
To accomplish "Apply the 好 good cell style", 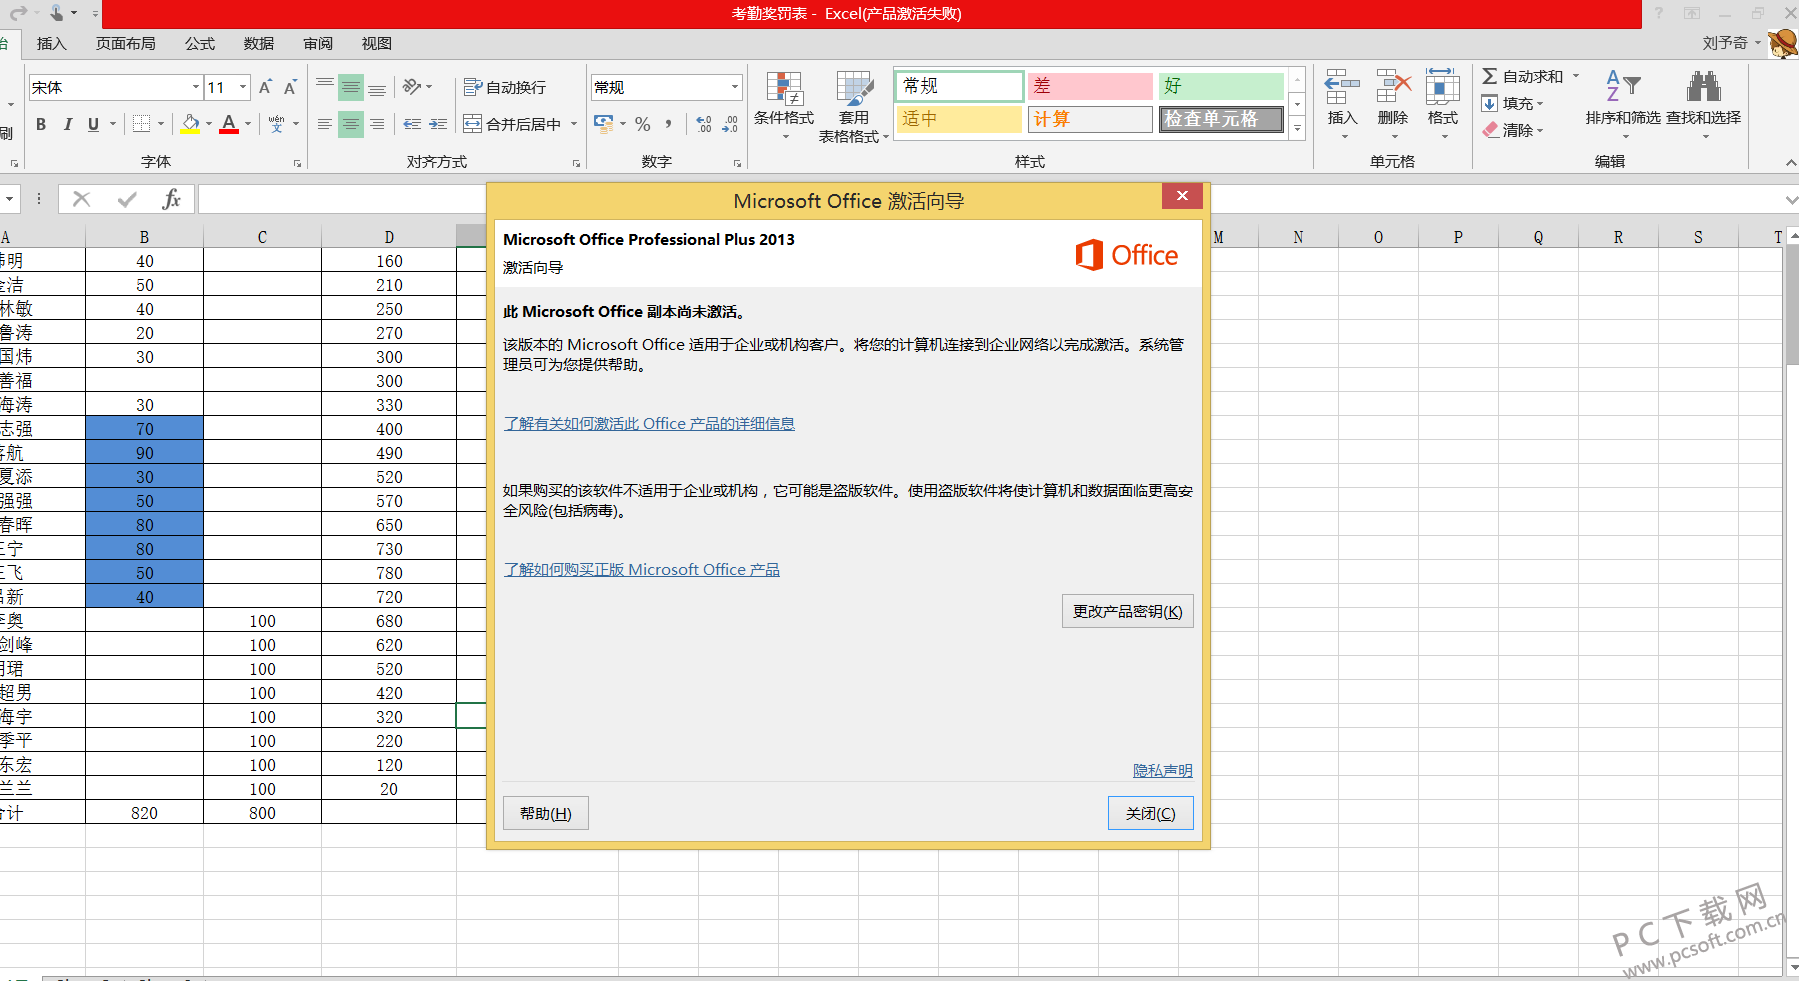I will (x=1221, y=86).
